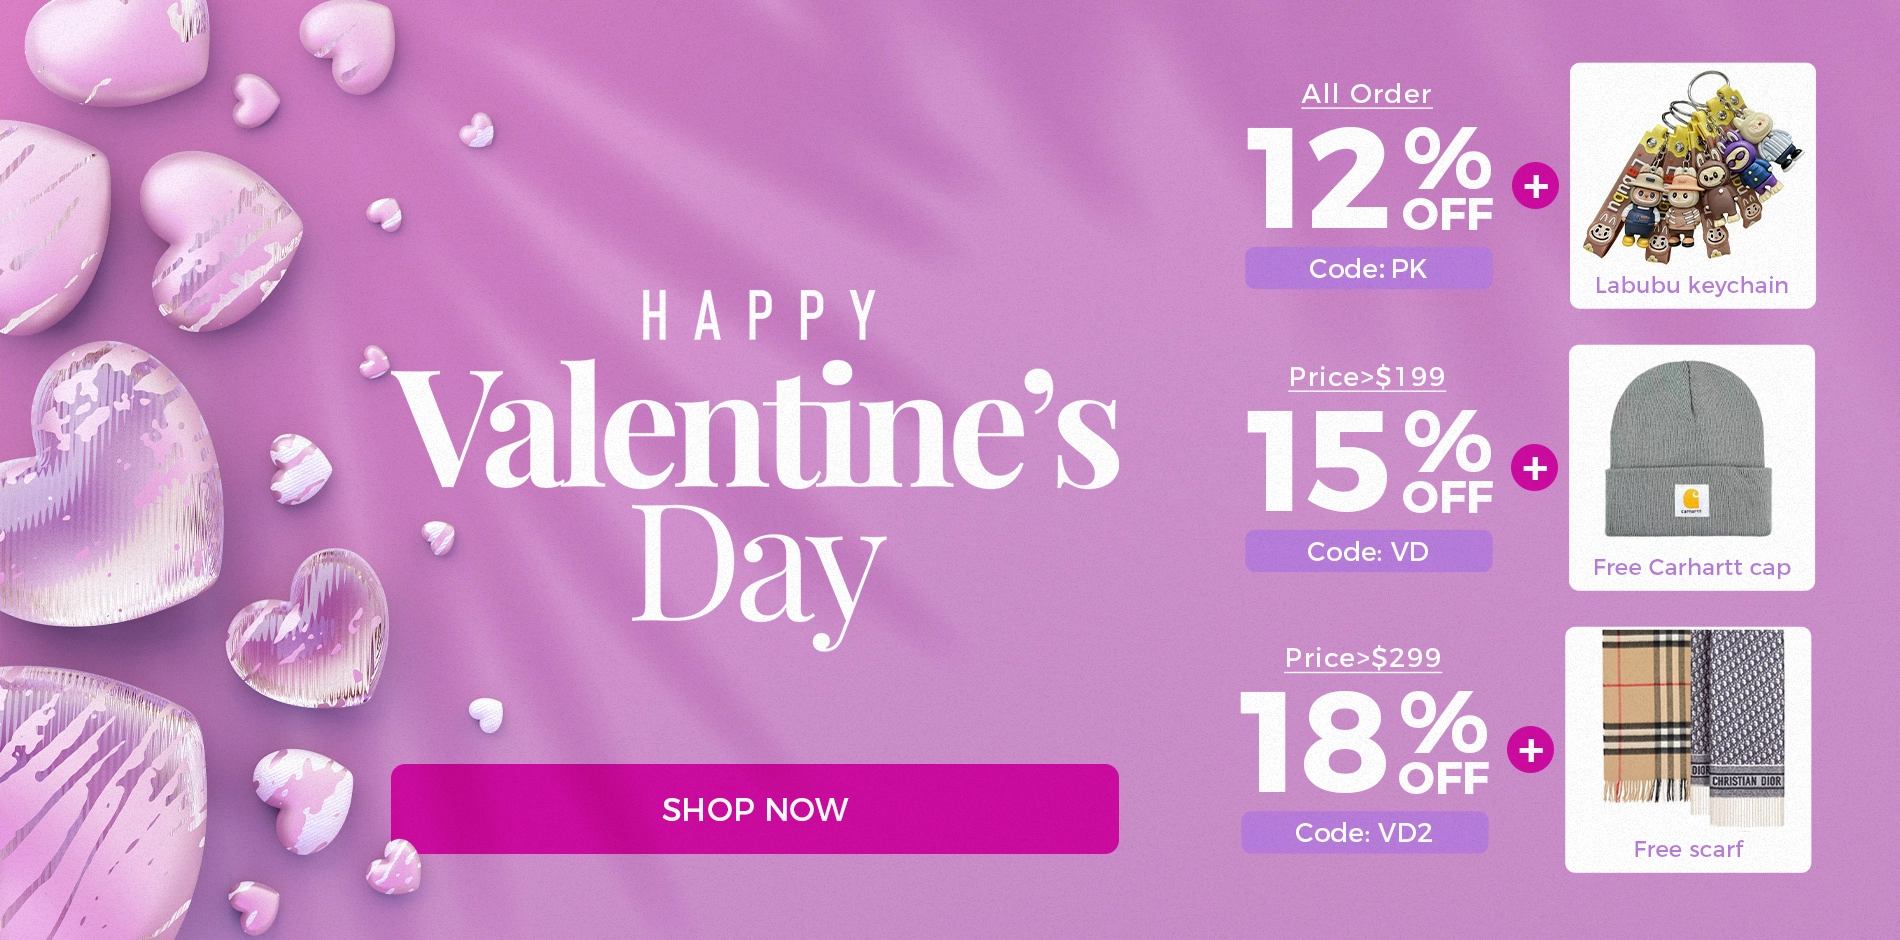Open the plaid and Dior scarf image
The height and width of the screenshot is (940, 1900).
[x=1691, y=730]
